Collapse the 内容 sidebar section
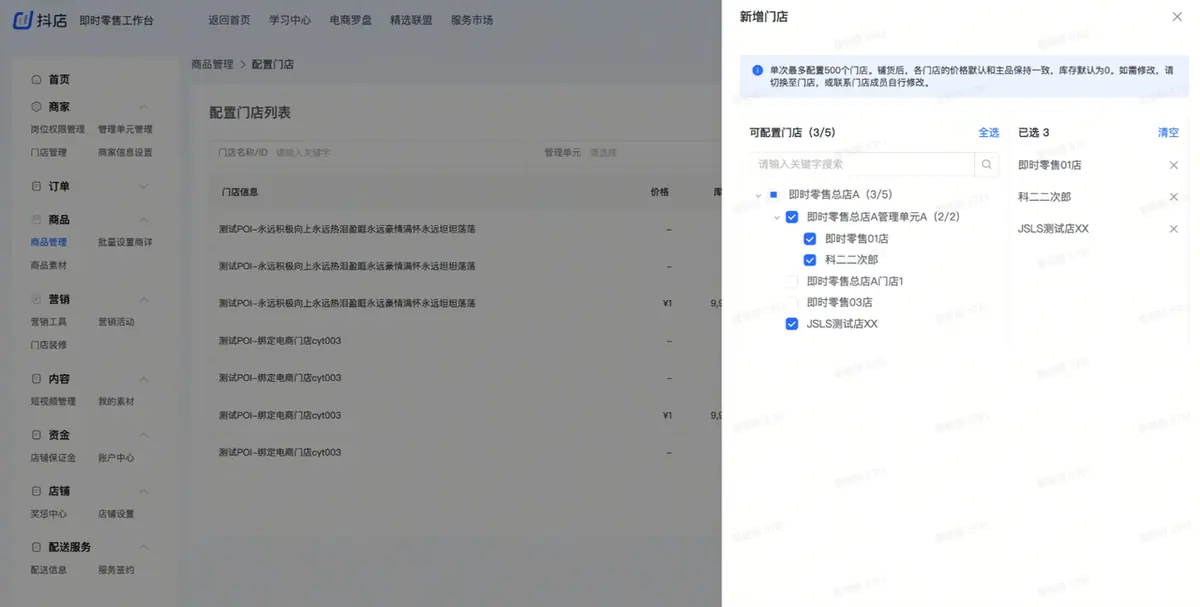 coord(143,379)
